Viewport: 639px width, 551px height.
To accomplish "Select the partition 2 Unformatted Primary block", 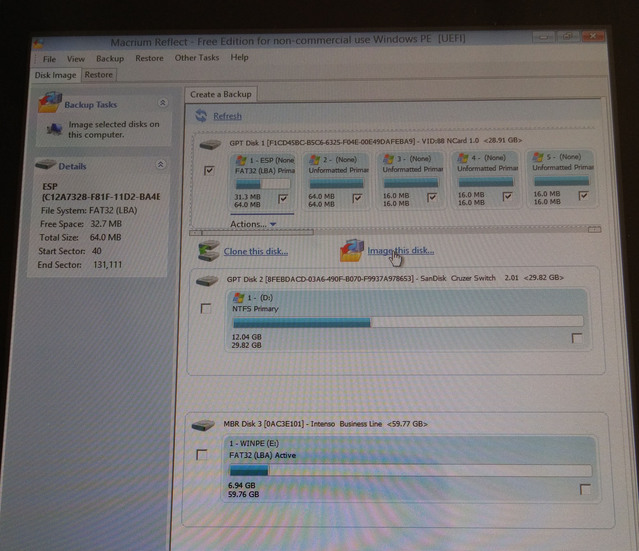I will 336,181.
